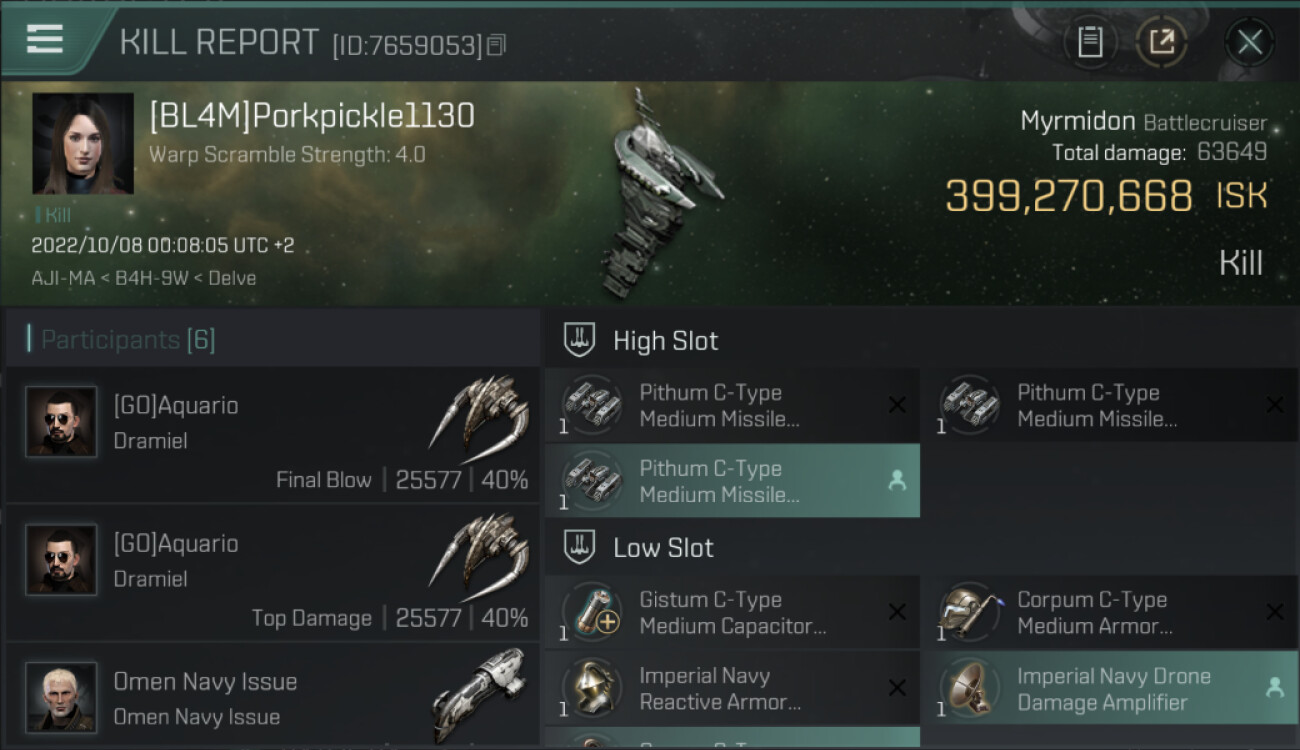Click the Imperial Navy Reactive Armor icon
Screen dimensions: 1300x750
point(591,688)
